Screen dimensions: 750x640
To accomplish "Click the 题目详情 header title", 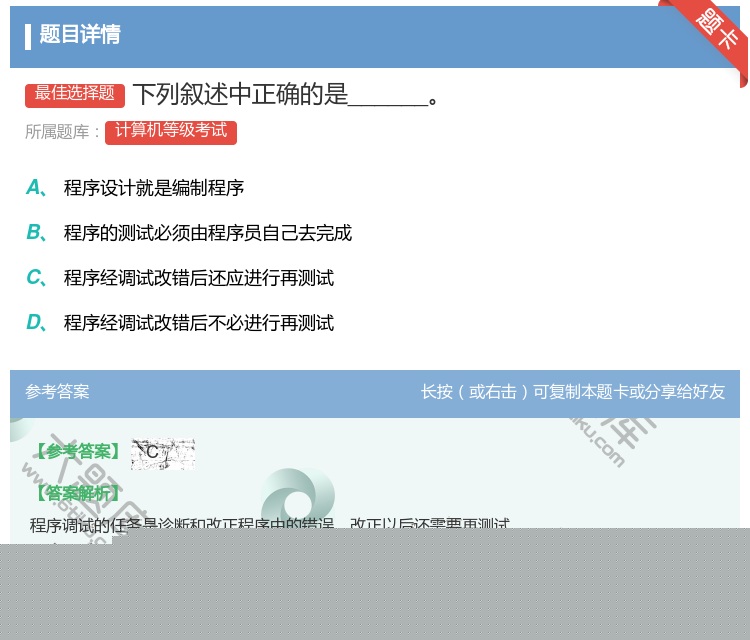I will (80, 34).
